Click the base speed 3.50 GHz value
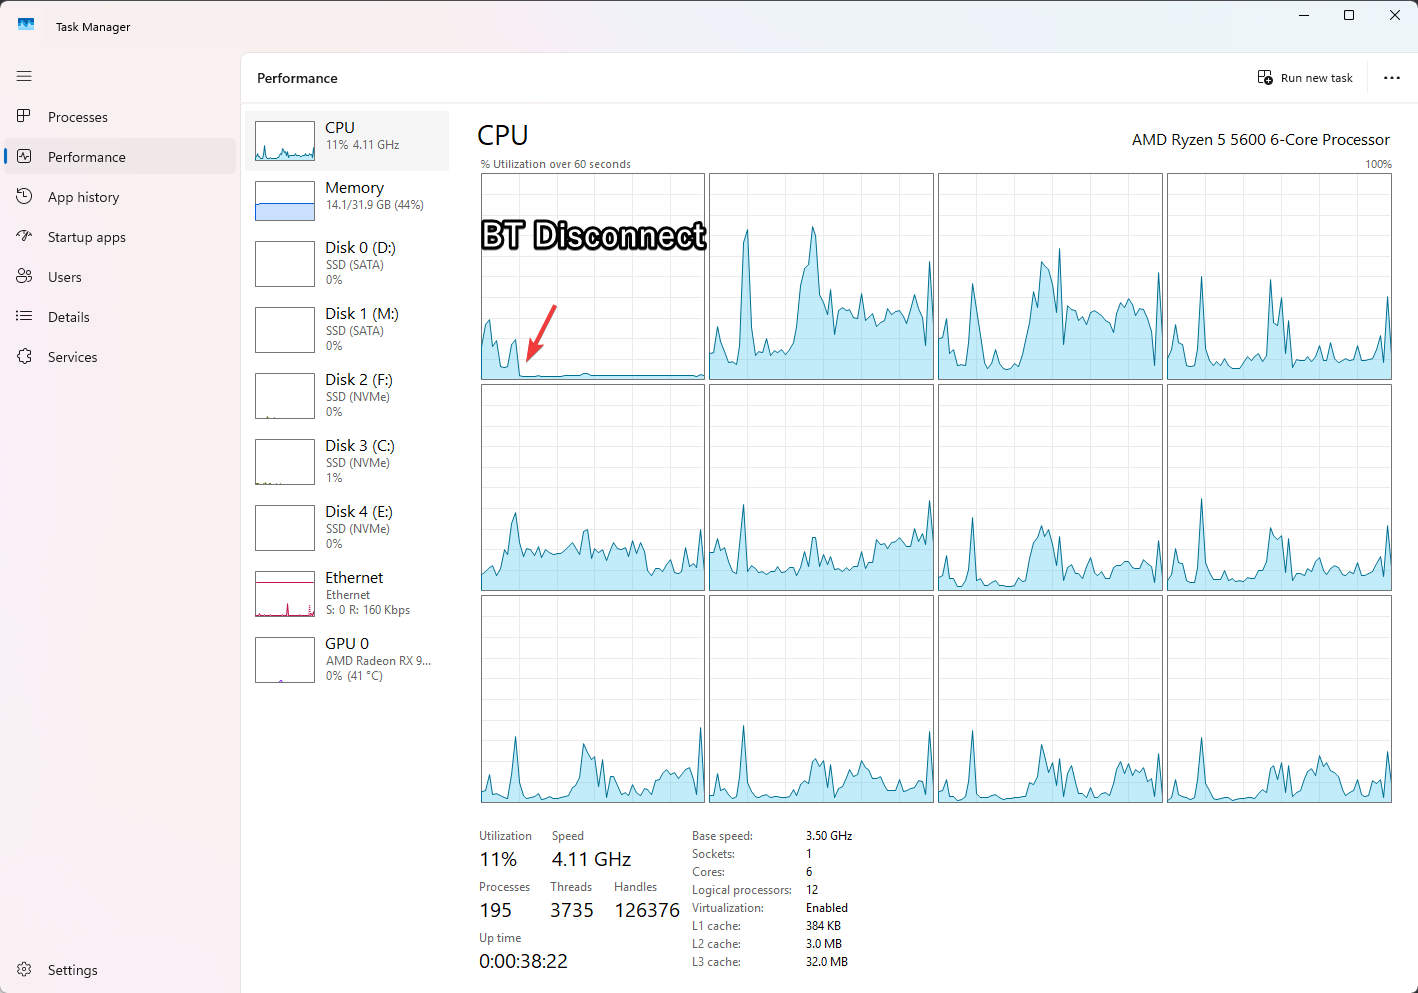The image size is (1418, 993). (x=829, y=836)
